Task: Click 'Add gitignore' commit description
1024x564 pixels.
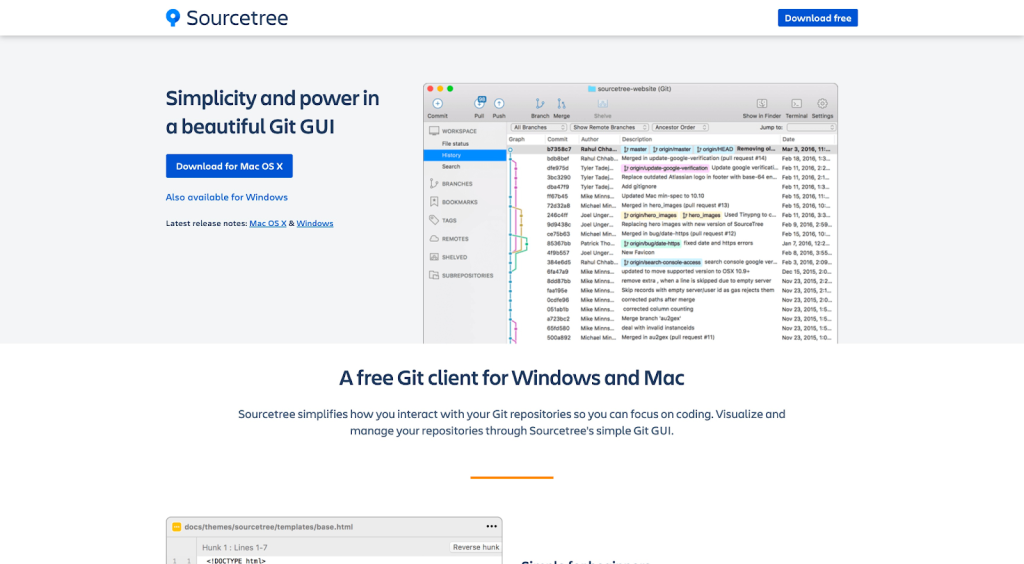Action: click(x=639, y=187)
